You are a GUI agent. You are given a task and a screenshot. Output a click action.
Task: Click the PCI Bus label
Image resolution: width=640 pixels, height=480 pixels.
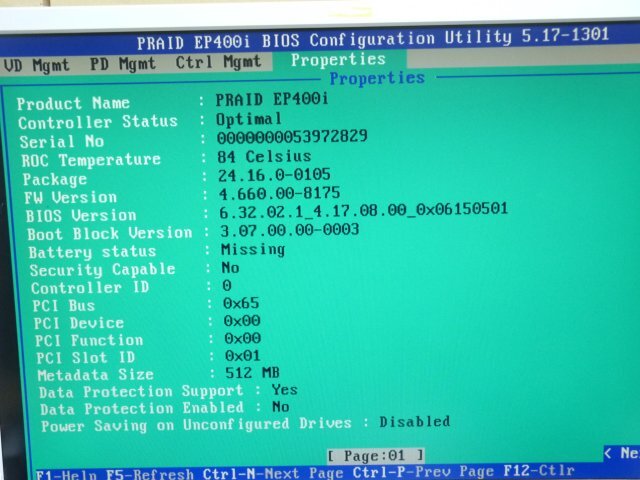(x=64, y=306)
